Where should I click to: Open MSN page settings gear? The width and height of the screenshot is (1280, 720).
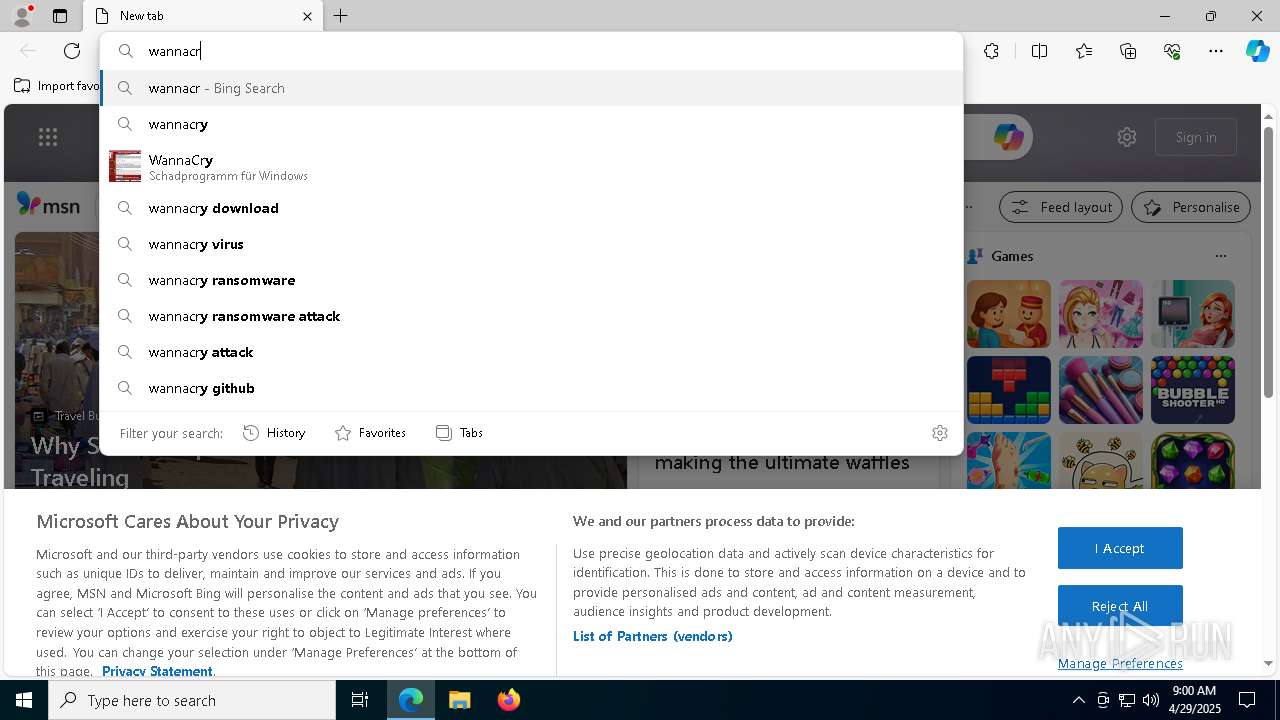pyautogui.click(x=1127, y=137)
